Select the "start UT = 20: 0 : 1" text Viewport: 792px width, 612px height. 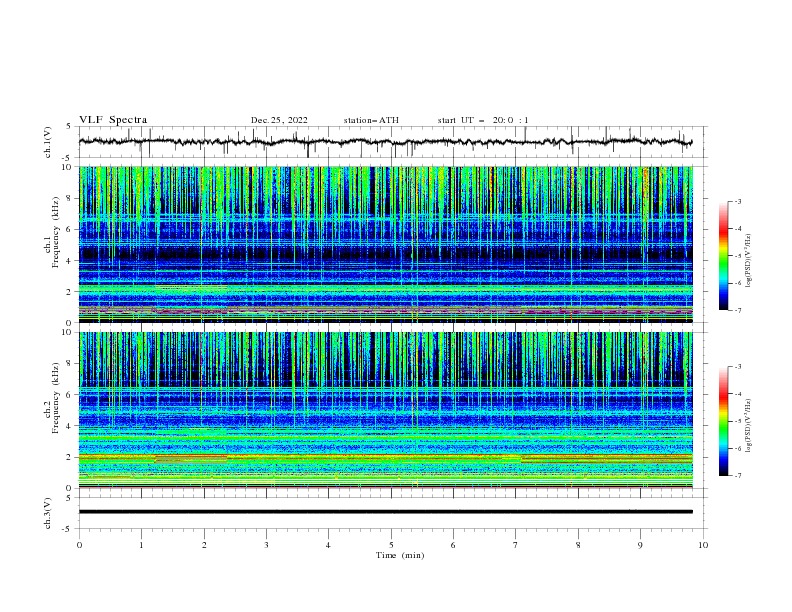pos(483,120)
